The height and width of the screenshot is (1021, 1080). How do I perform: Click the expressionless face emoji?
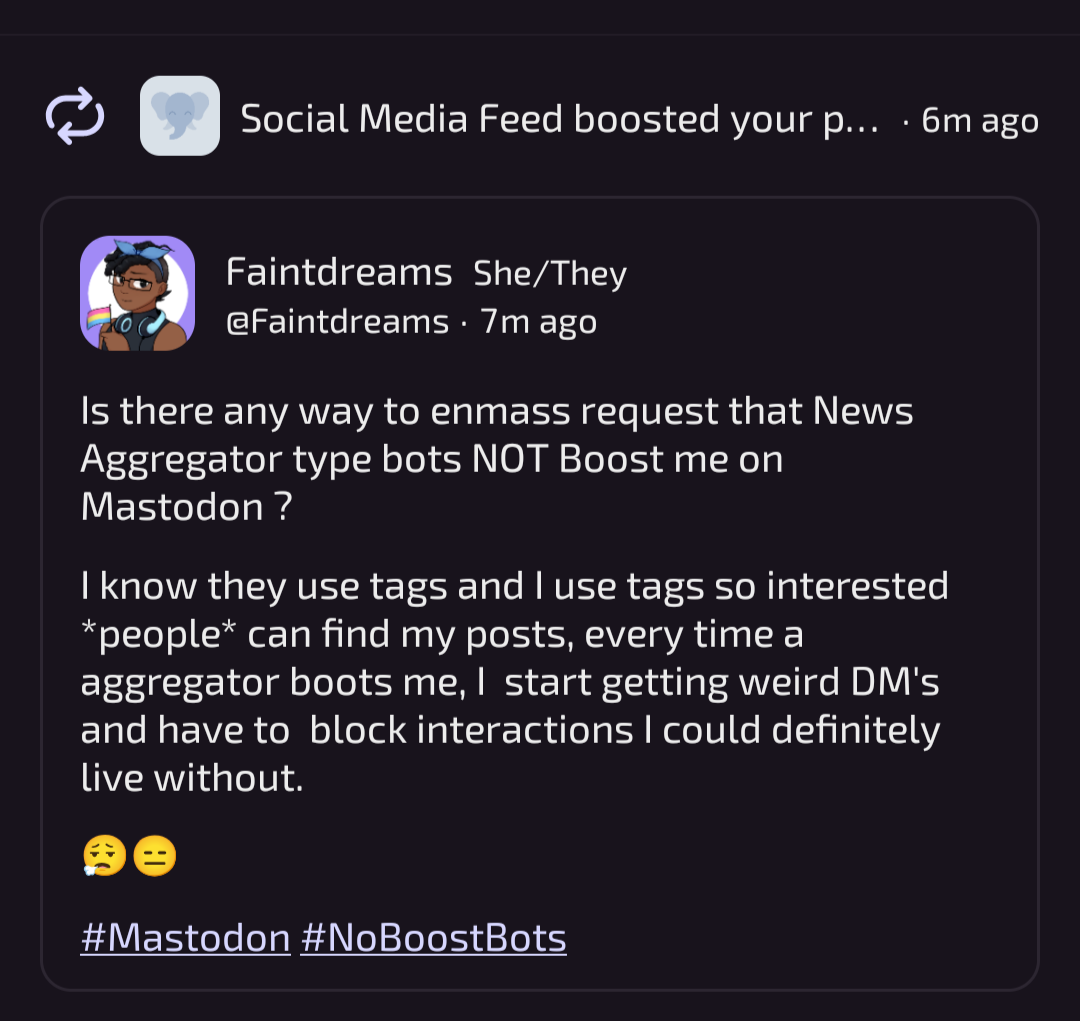point(154,856)
